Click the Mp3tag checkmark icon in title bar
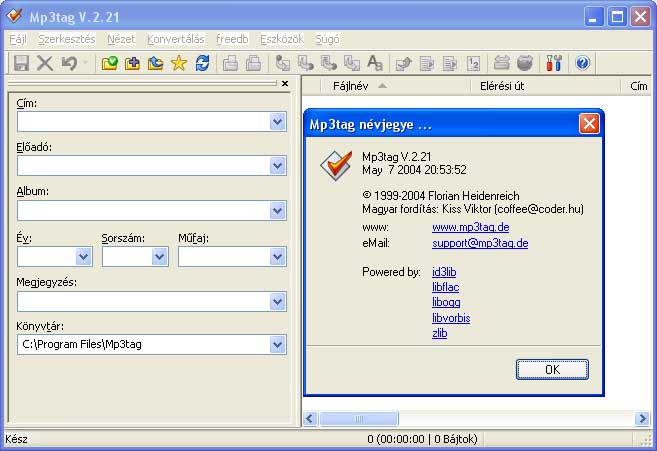Viewport: 657px width, 451px height. pyautogui.click(x=15, y=16)
